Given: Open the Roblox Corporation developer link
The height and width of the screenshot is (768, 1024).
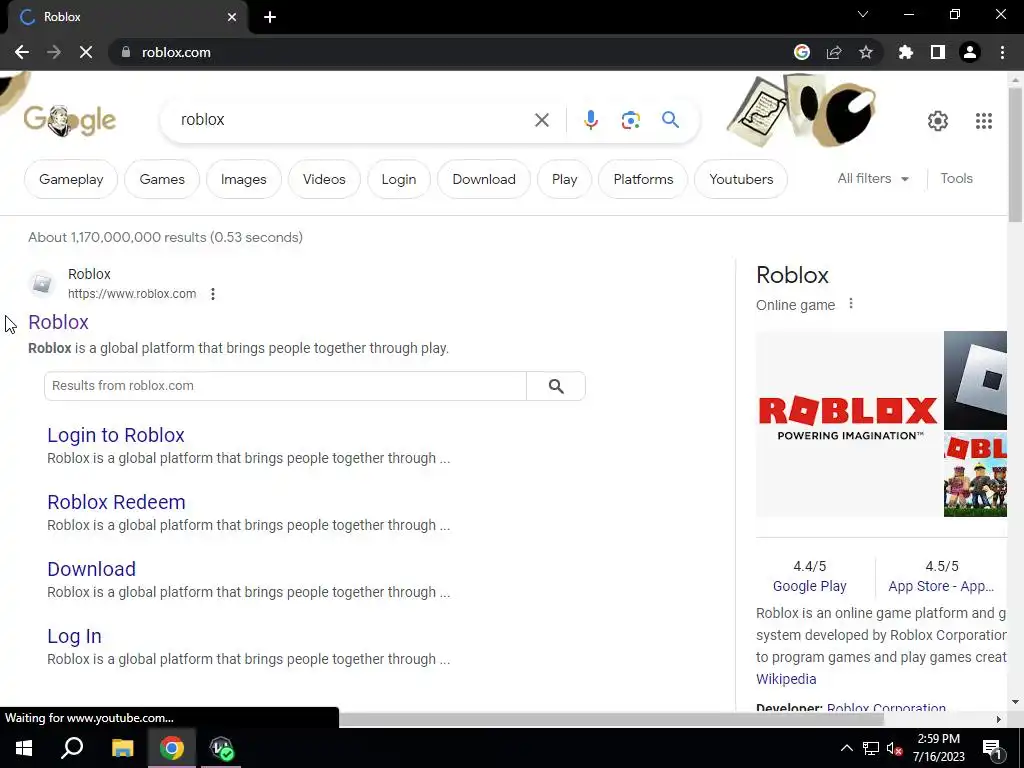Looking at the screenshot, I should tap(886, 708).
